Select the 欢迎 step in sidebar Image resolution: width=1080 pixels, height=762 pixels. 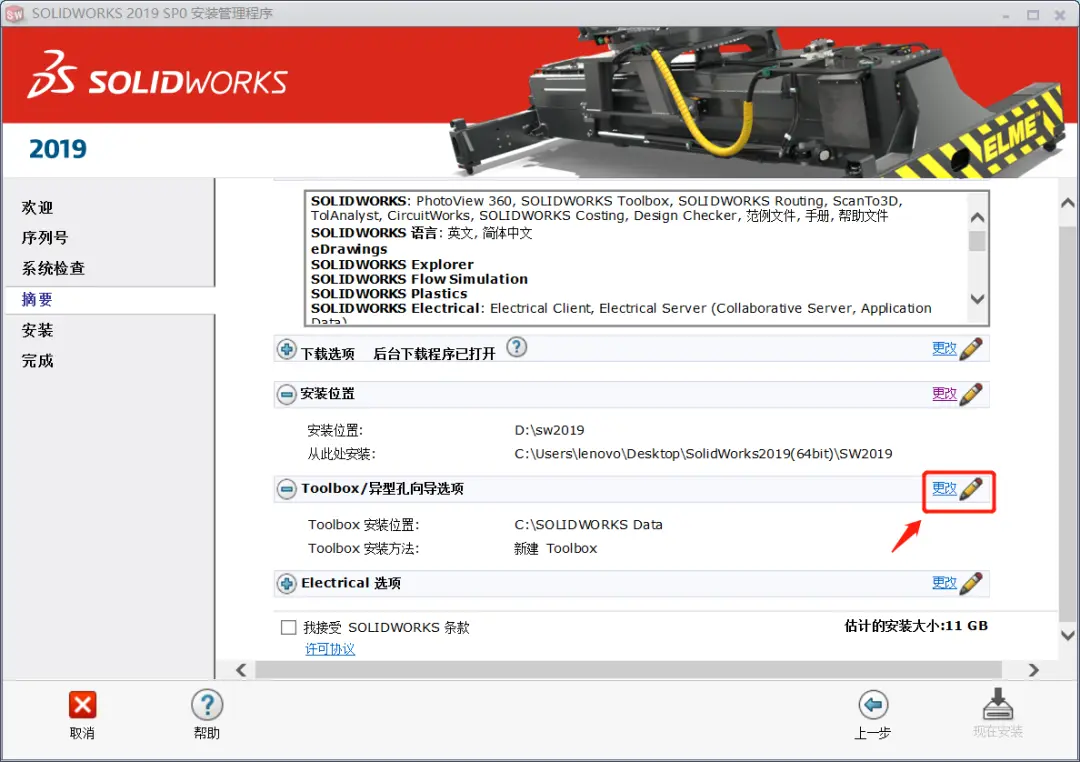tap(37, 207)
